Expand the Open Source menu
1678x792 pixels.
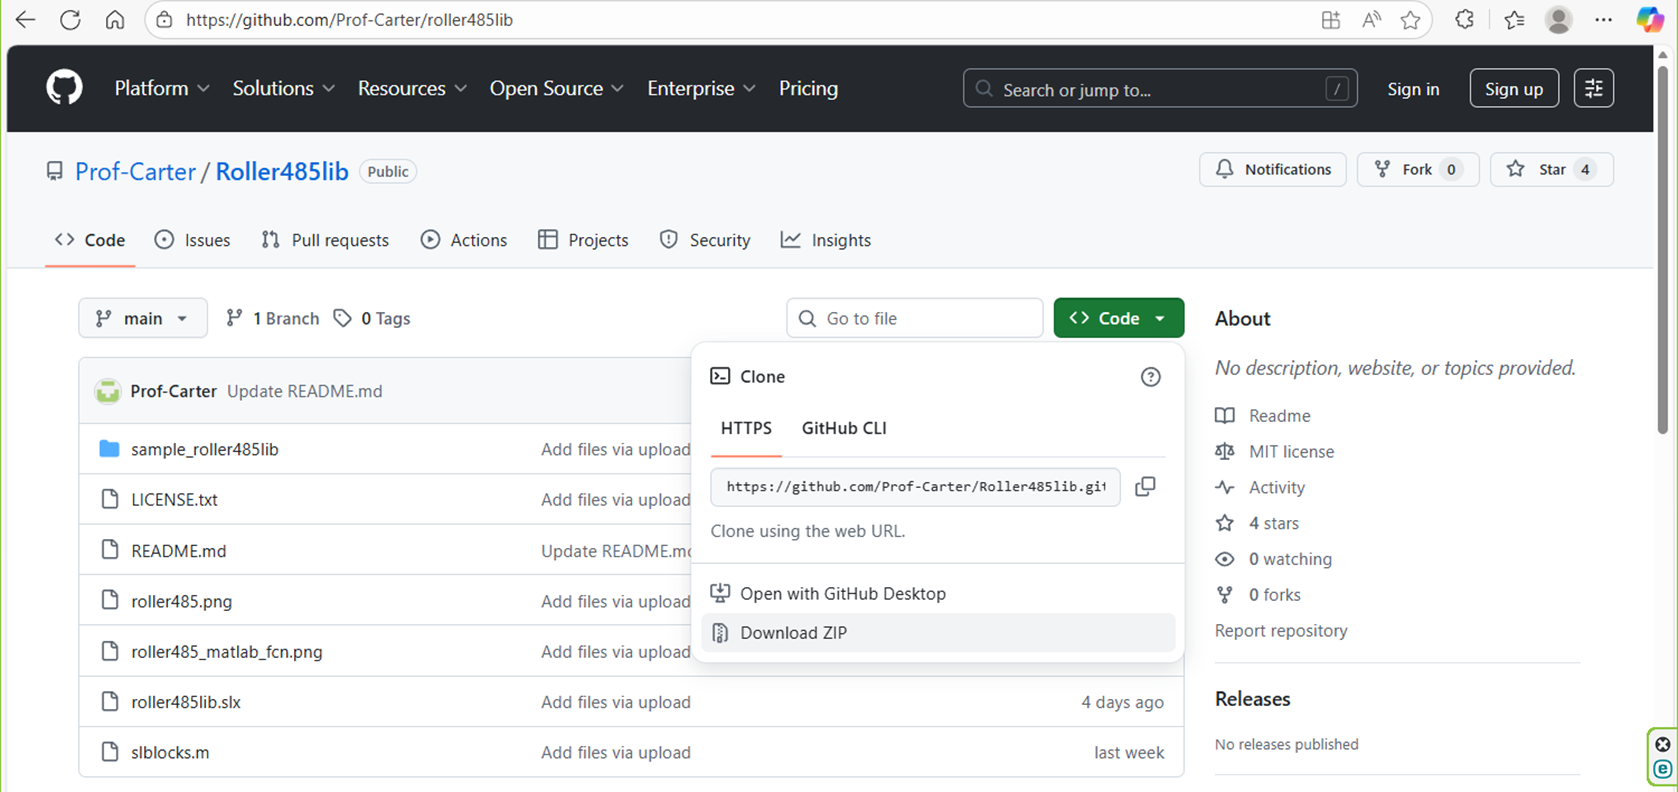557,88
